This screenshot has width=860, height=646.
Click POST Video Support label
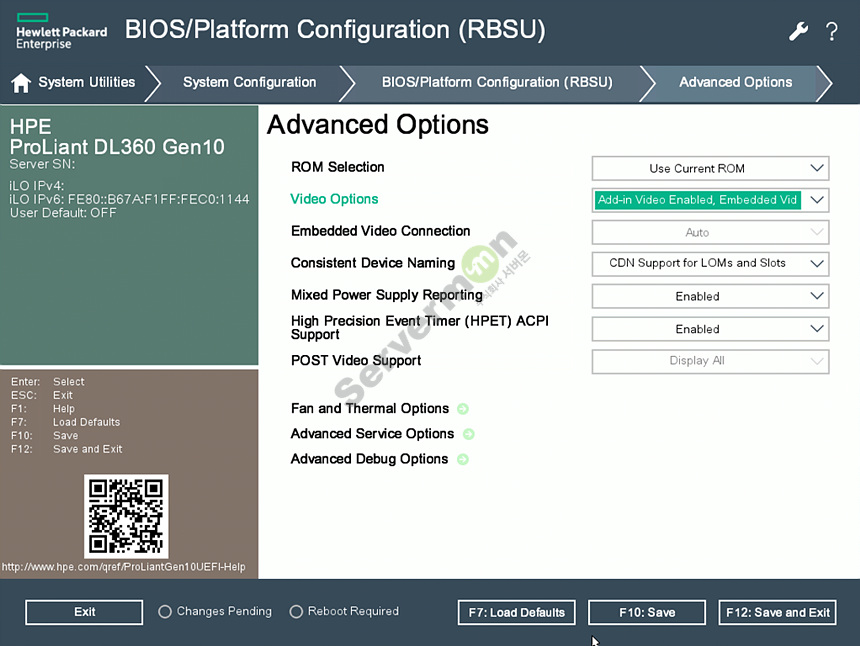coord(355,360)
